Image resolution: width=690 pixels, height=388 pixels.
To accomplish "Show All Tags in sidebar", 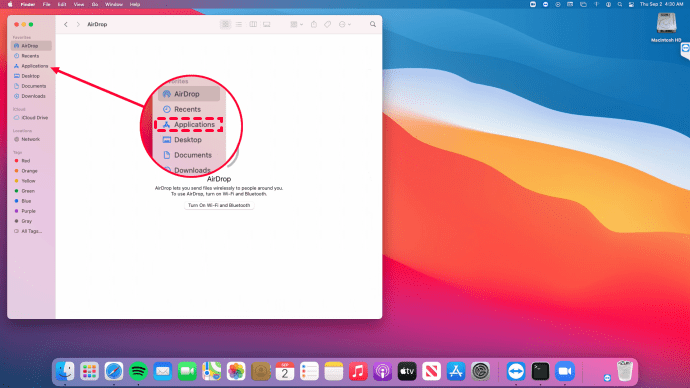I will 31,231.
